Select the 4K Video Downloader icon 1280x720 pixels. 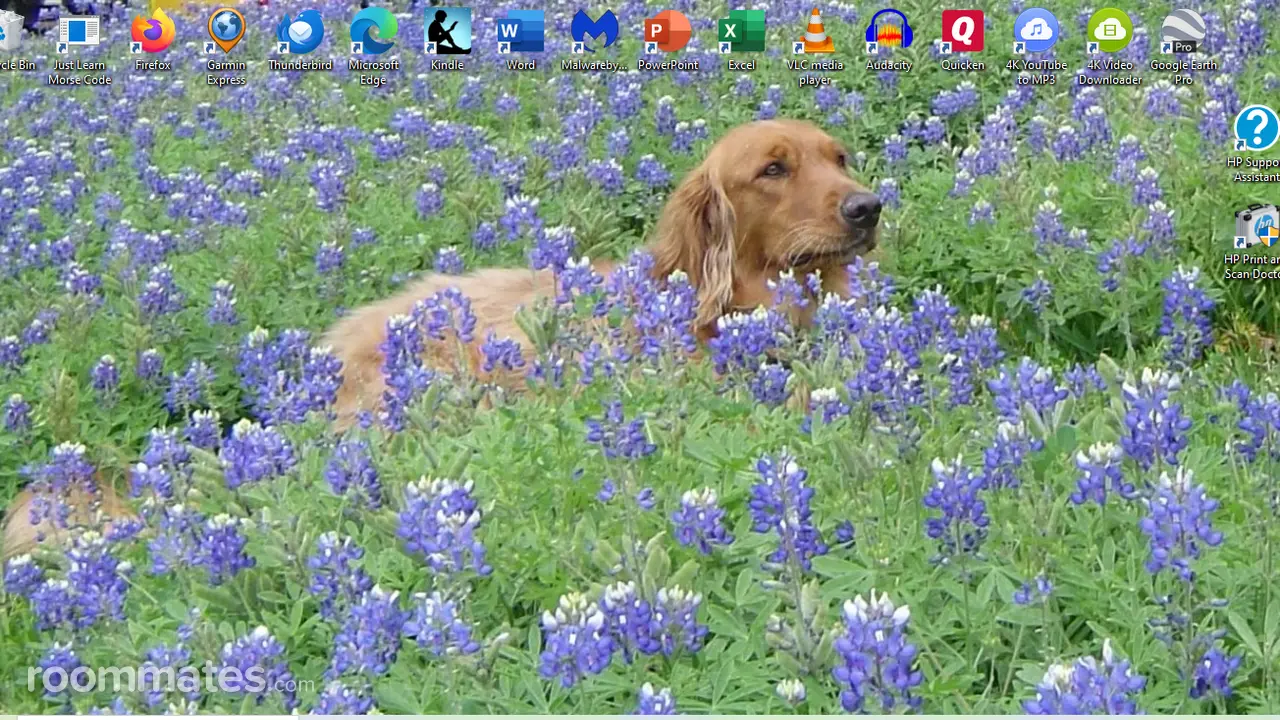point(1110,47)
